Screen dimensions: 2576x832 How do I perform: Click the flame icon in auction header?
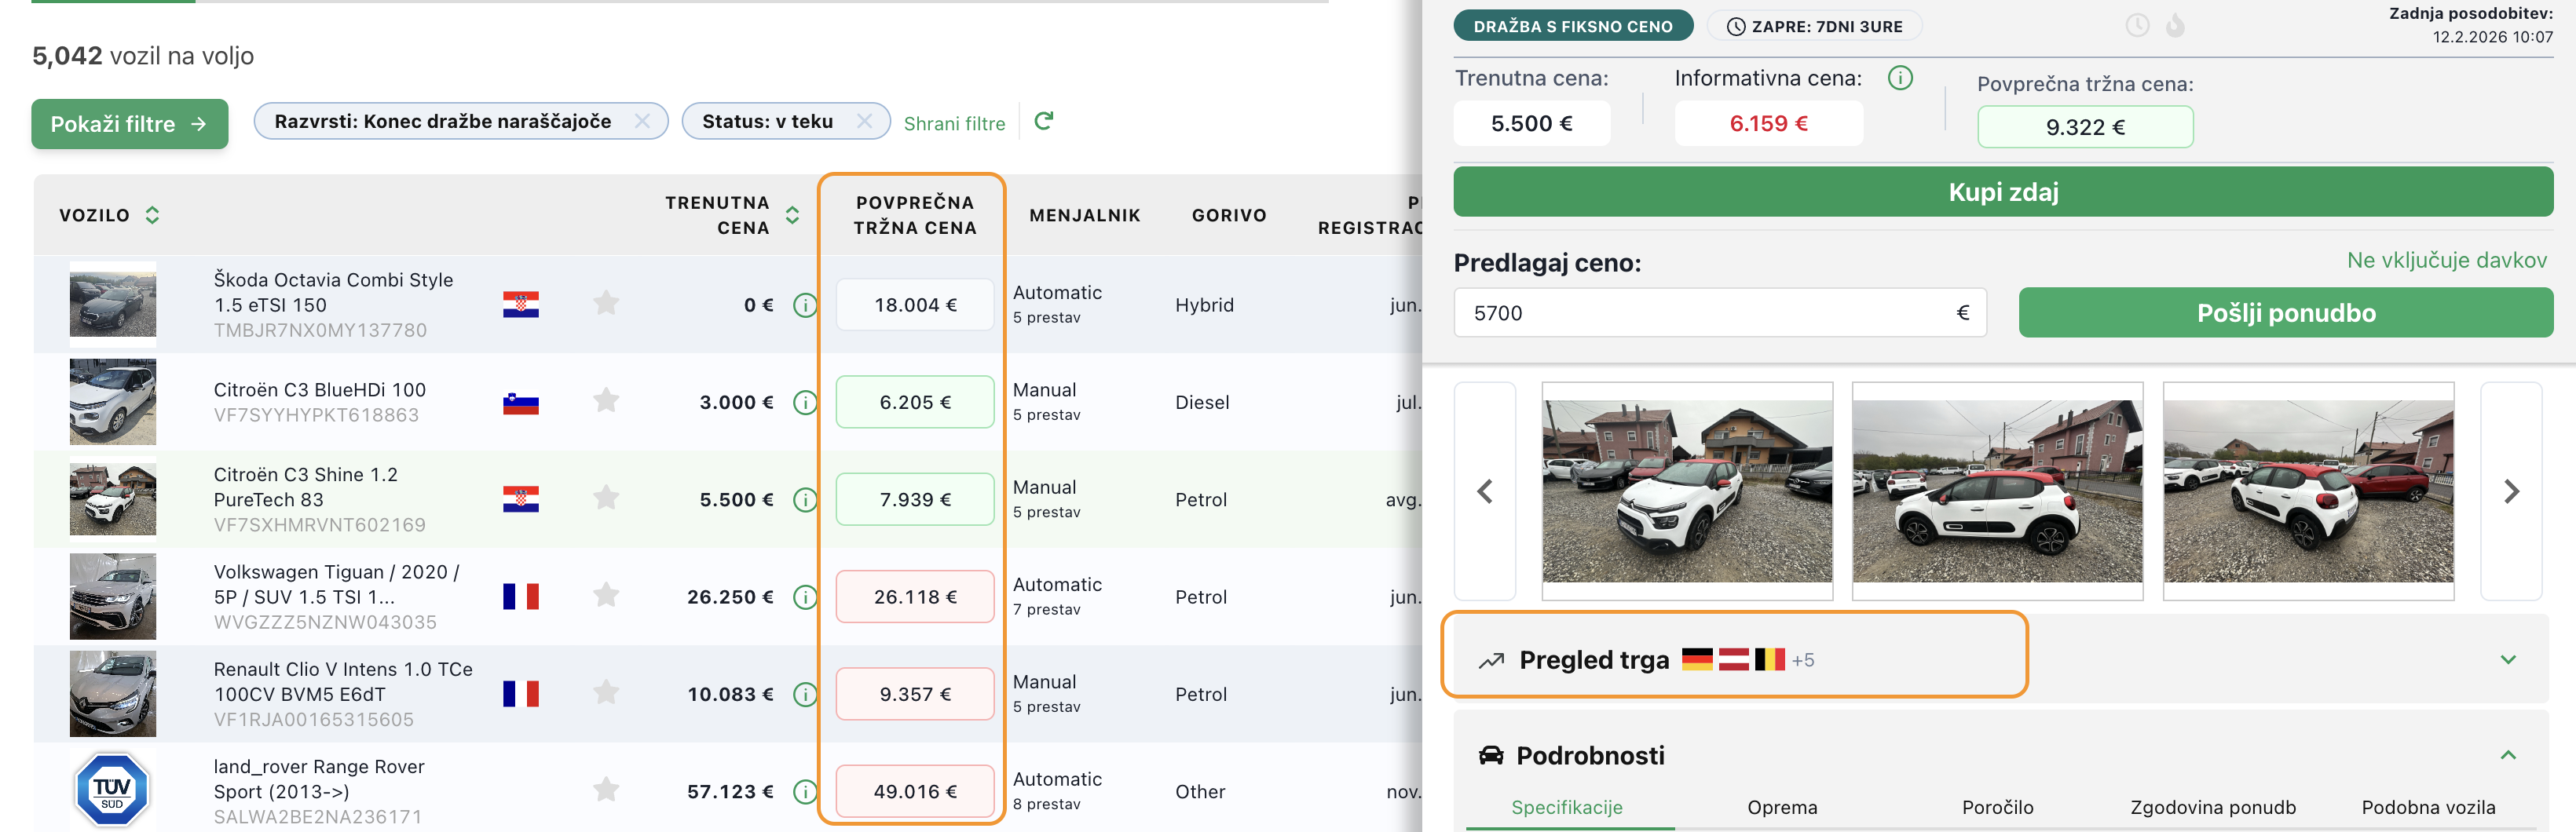click(x=2175, y=26)
